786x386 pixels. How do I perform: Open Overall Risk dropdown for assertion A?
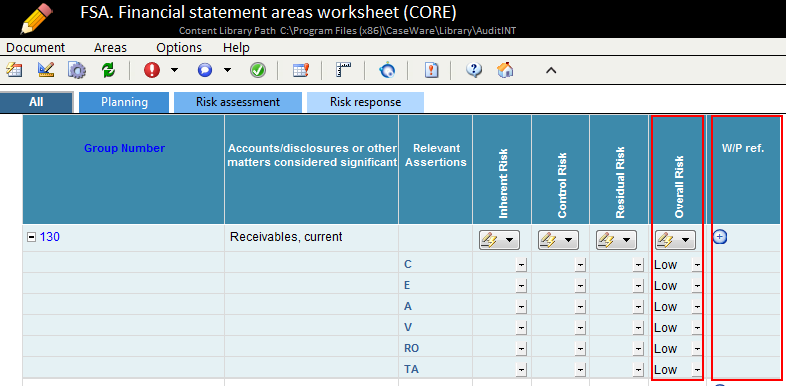pyautogui.click(x=696, y=307)
